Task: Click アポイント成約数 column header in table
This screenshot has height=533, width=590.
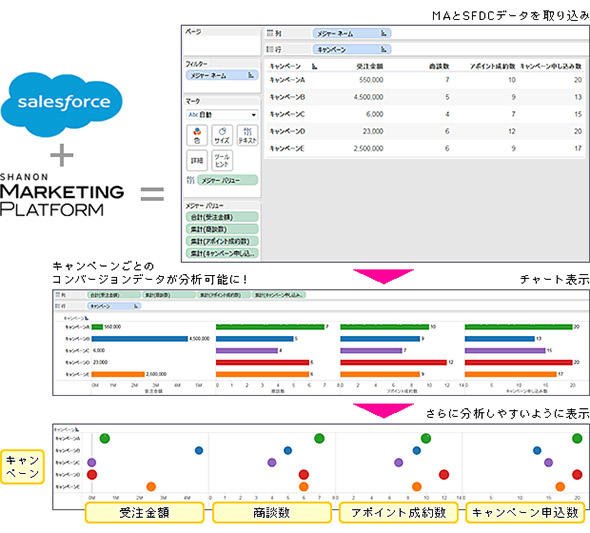Action: point(493,67)
